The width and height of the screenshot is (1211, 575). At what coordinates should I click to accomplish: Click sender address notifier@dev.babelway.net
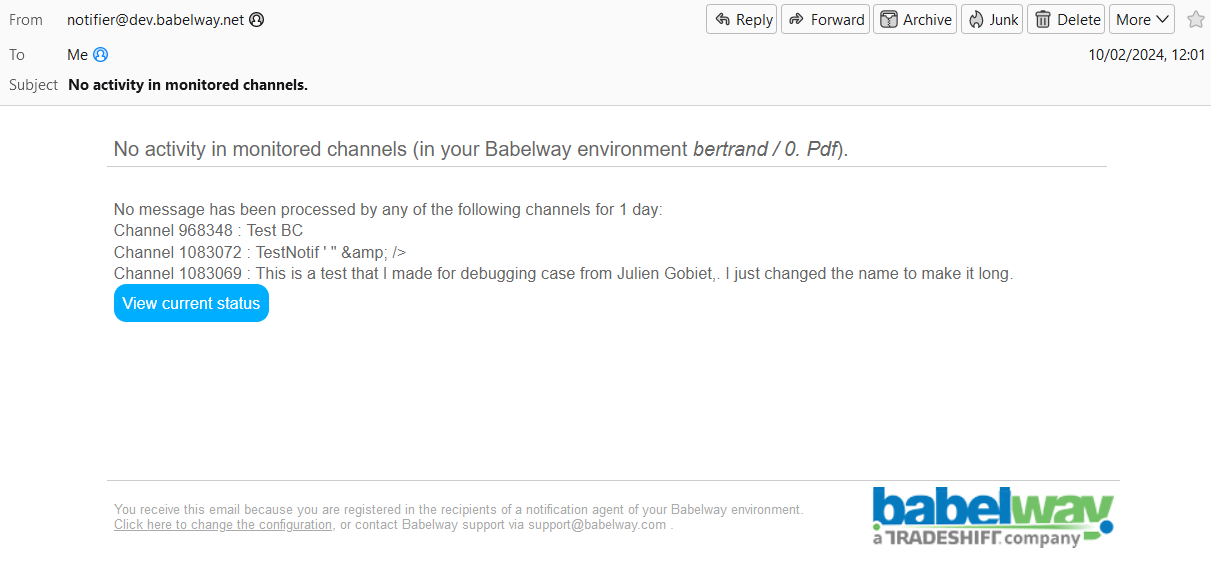[155, 19]
